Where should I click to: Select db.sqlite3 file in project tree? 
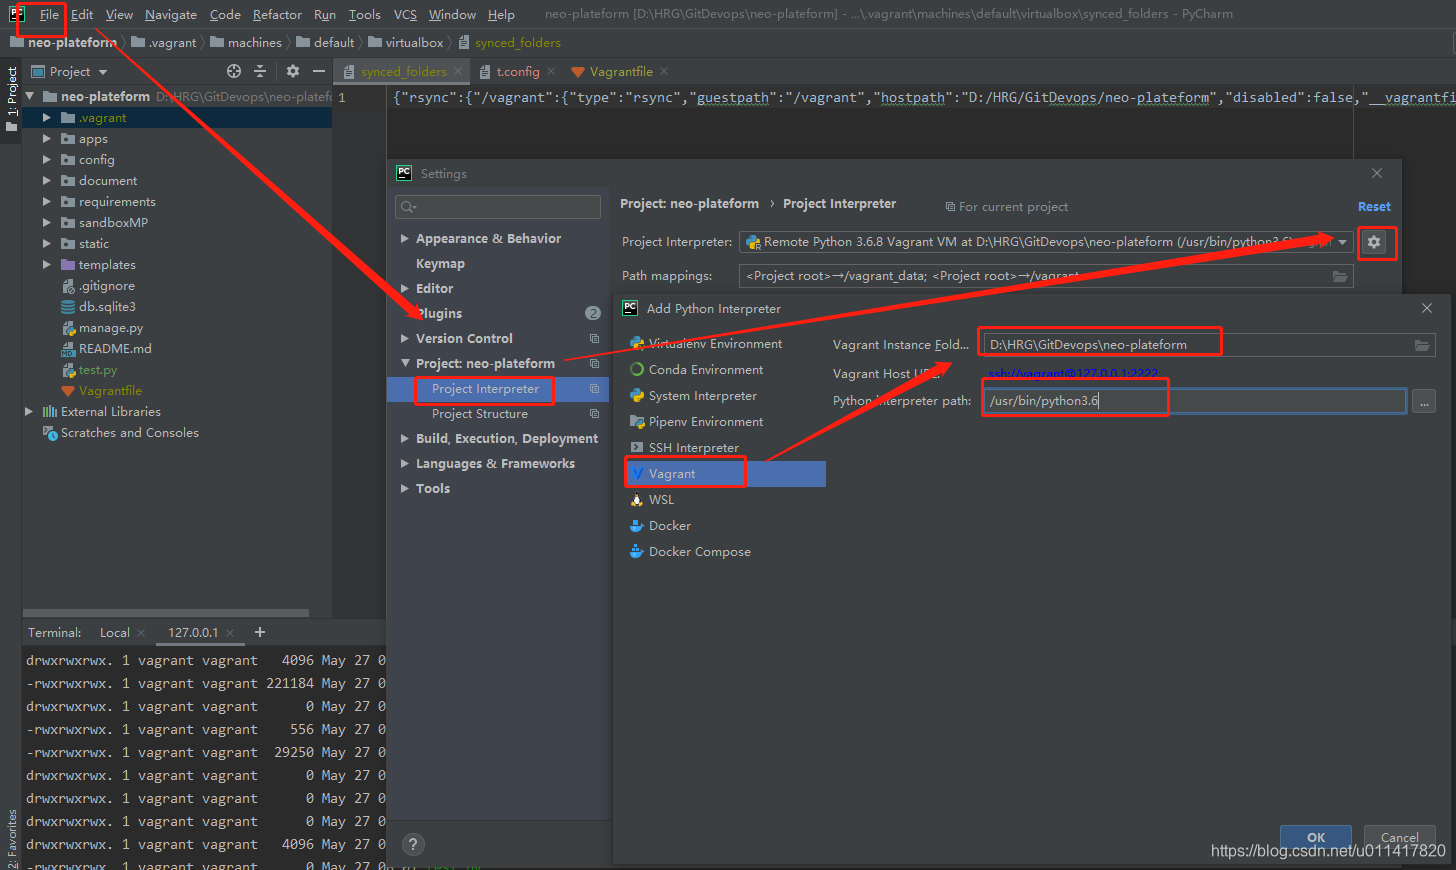(x=107, y=306)
